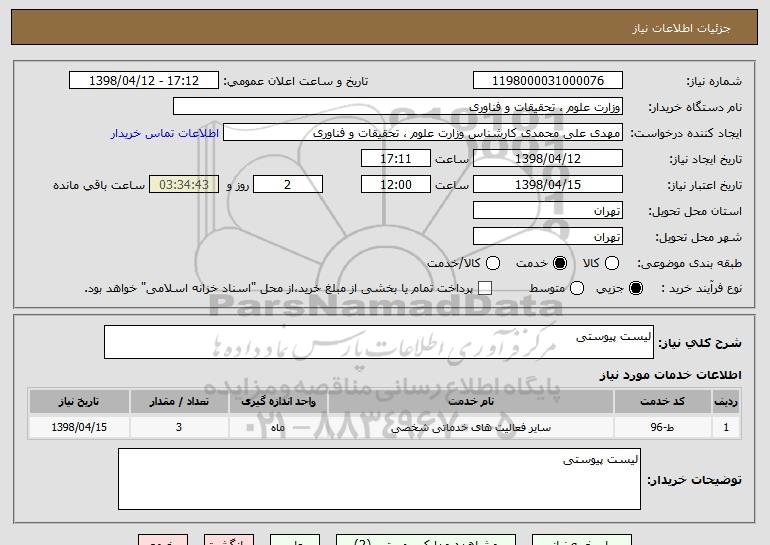Viewport: 770px width, 545px height.
Task: Toggle the اسناد خزانه اسلامی payment checkbox
Action: point(485,288)
